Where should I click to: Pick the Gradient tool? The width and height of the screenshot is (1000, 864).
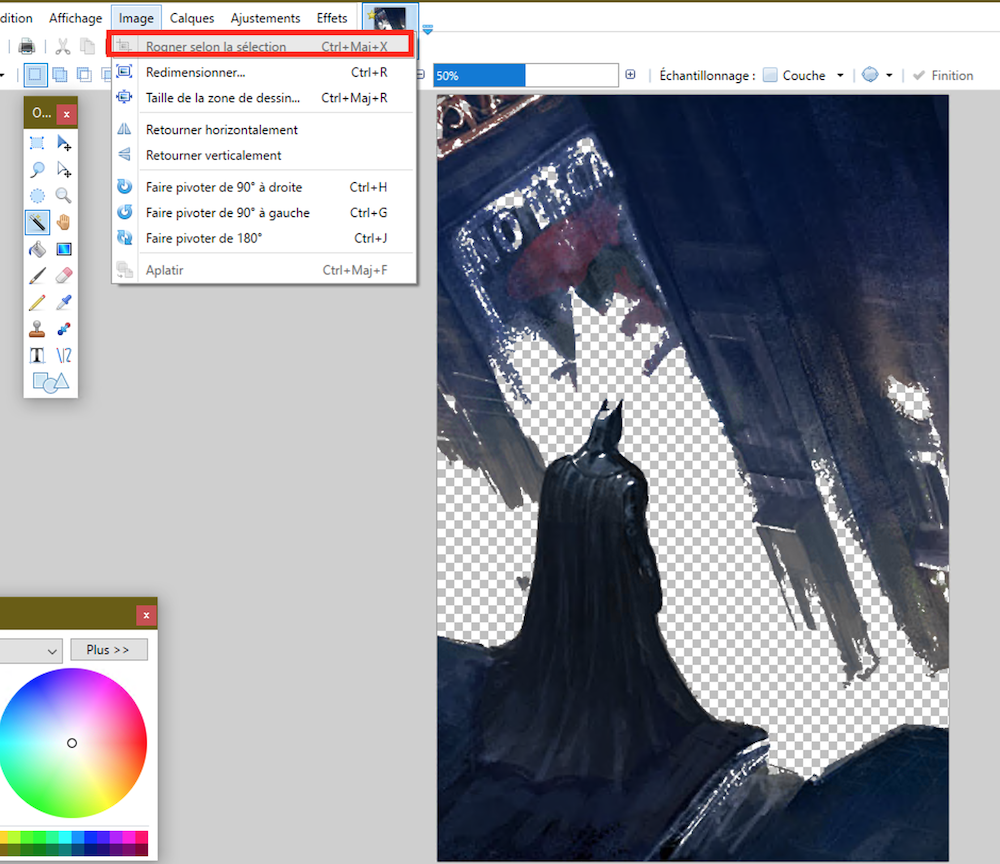tap(64, 249)
